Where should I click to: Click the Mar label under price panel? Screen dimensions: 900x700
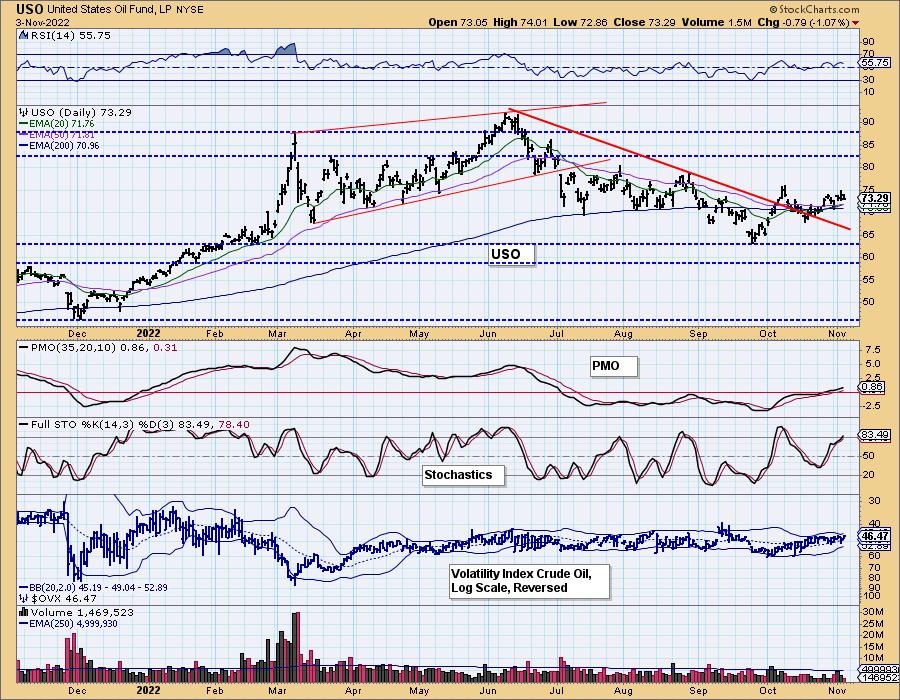(x=278, y=333)
